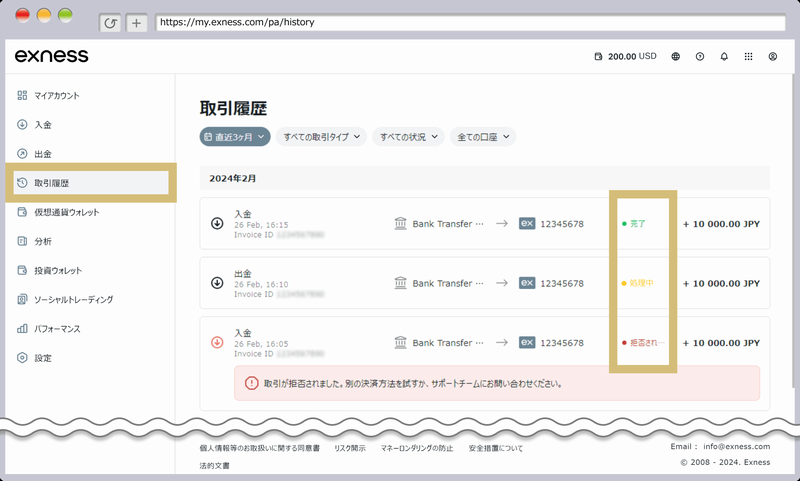
Task: Click the マネーロンダリングの防止 link
Action: (x=416, y=449)
